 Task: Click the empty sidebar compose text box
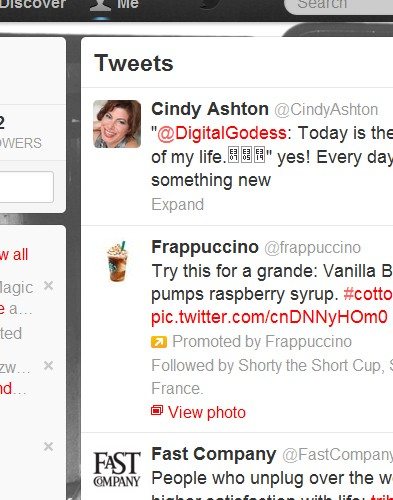coord(26,187)
